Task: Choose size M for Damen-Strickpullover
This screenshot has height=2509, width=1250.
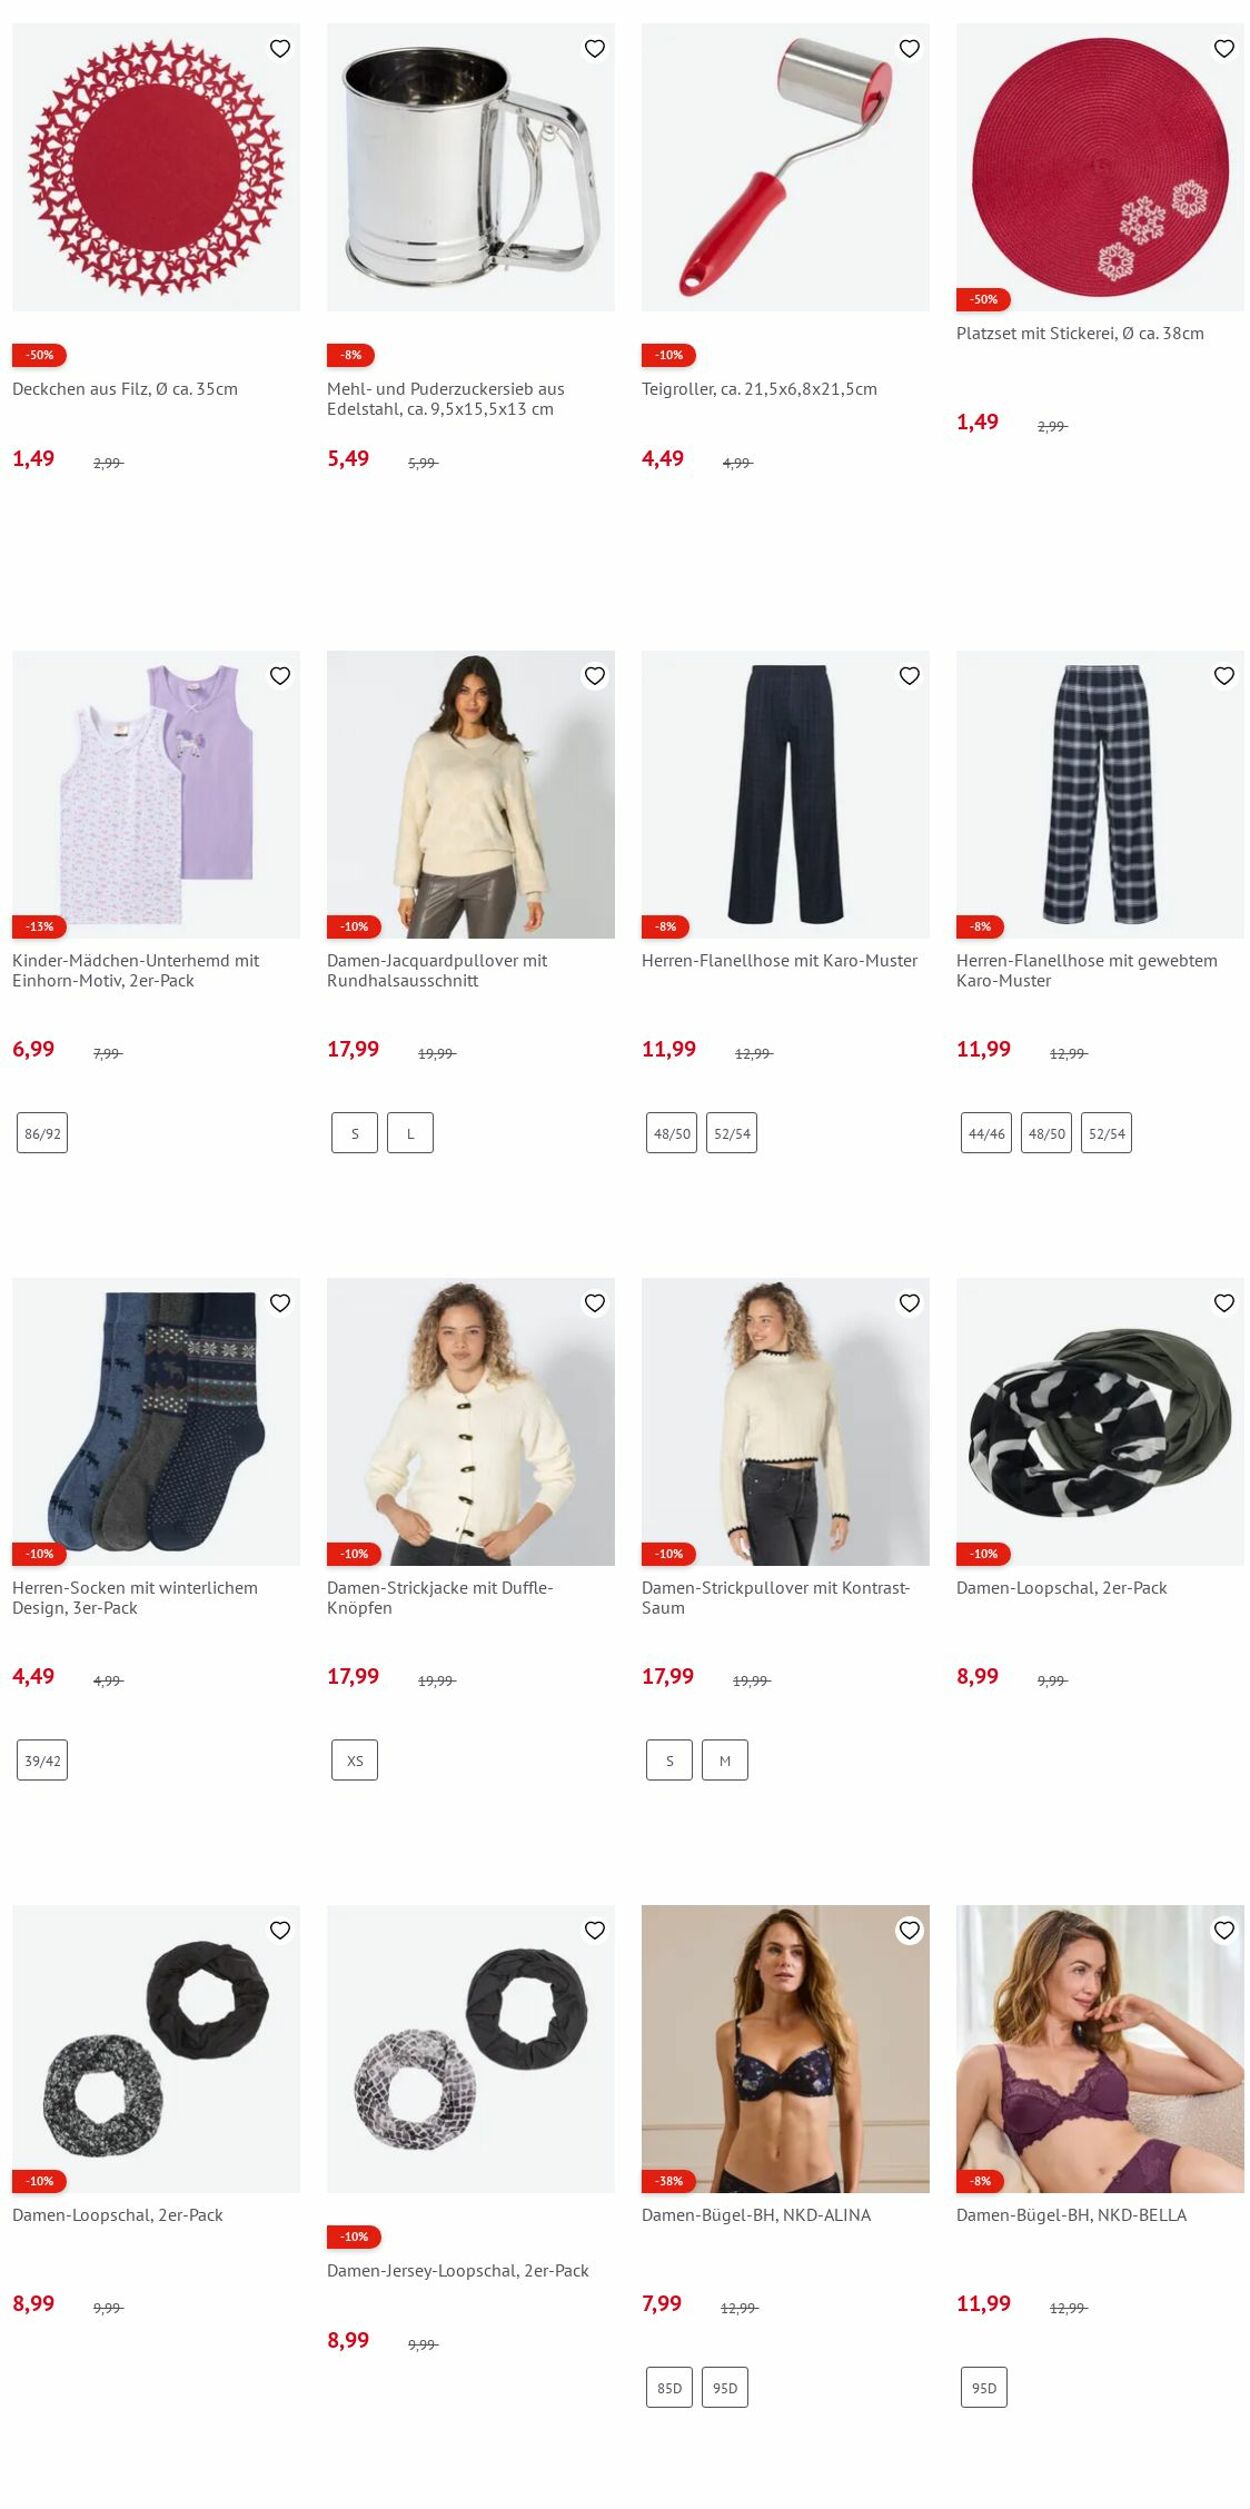Action: 725,1760
